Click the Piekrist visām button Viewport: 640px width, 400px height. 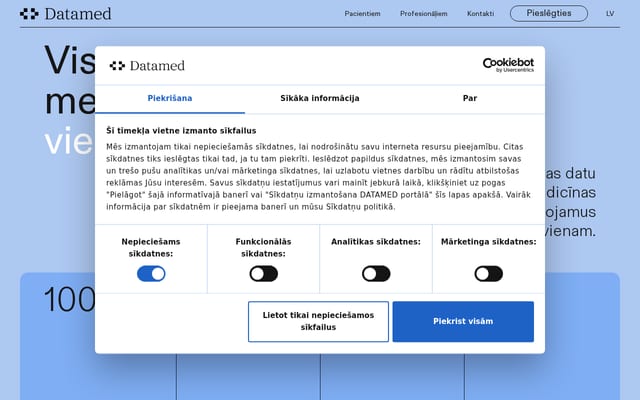tap(463, 322)
